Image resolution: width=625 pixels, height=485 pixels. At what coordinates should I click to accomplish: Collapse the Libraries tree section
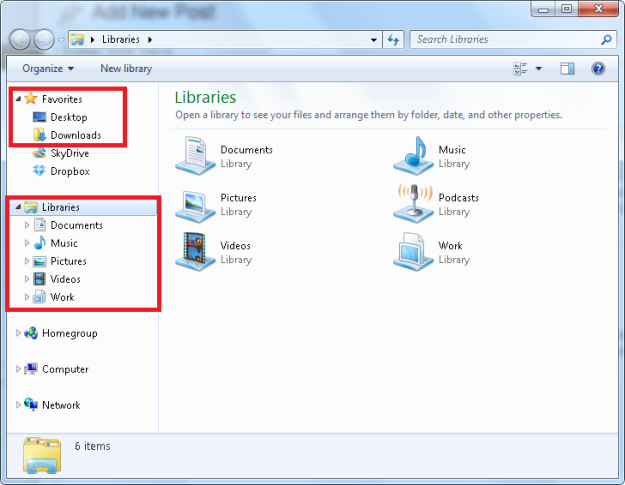[18, 207]
